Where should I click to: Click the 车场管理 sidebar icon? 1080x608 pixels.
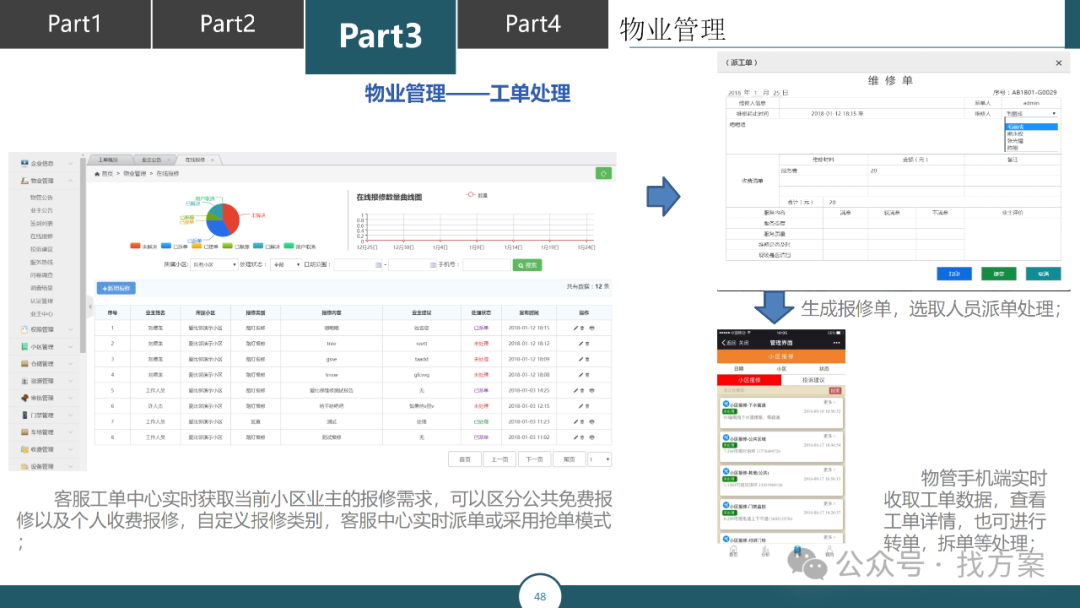(x=24, y=432)
